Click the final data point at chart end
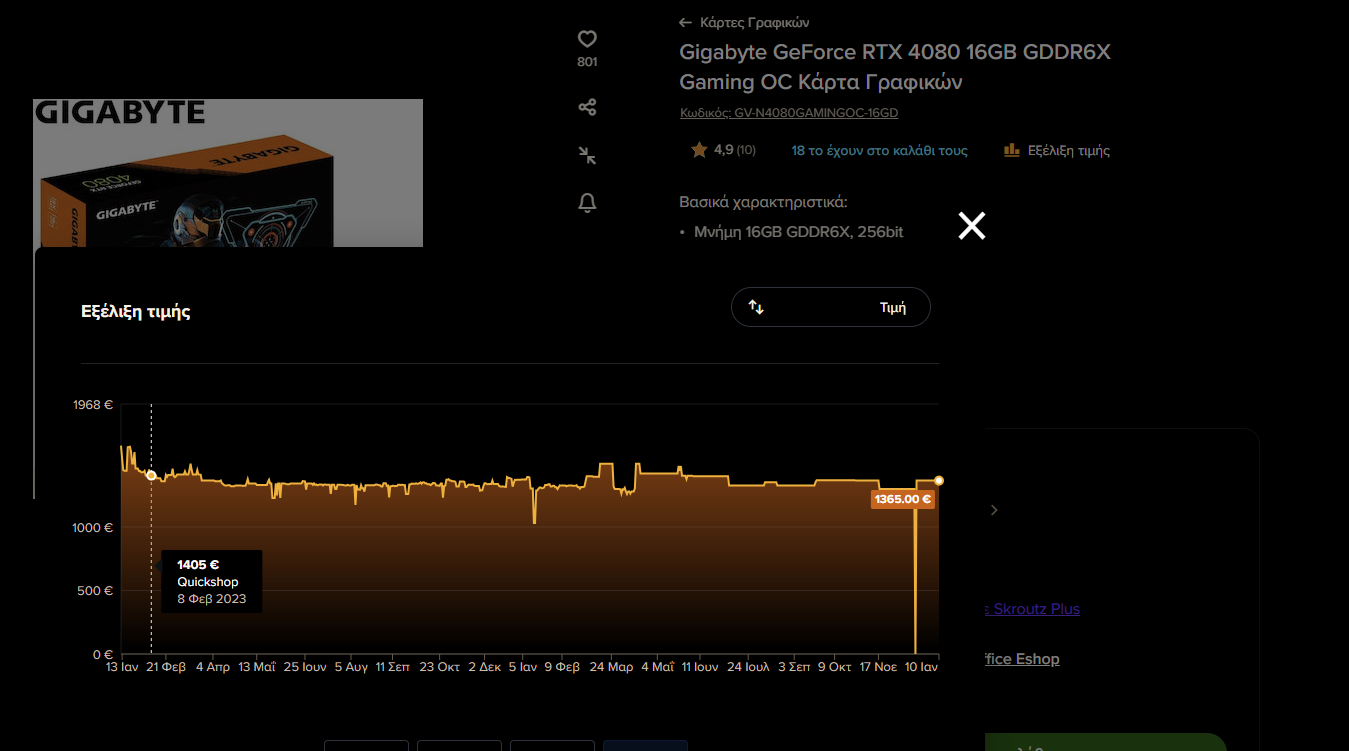 (x=939, y=481)
